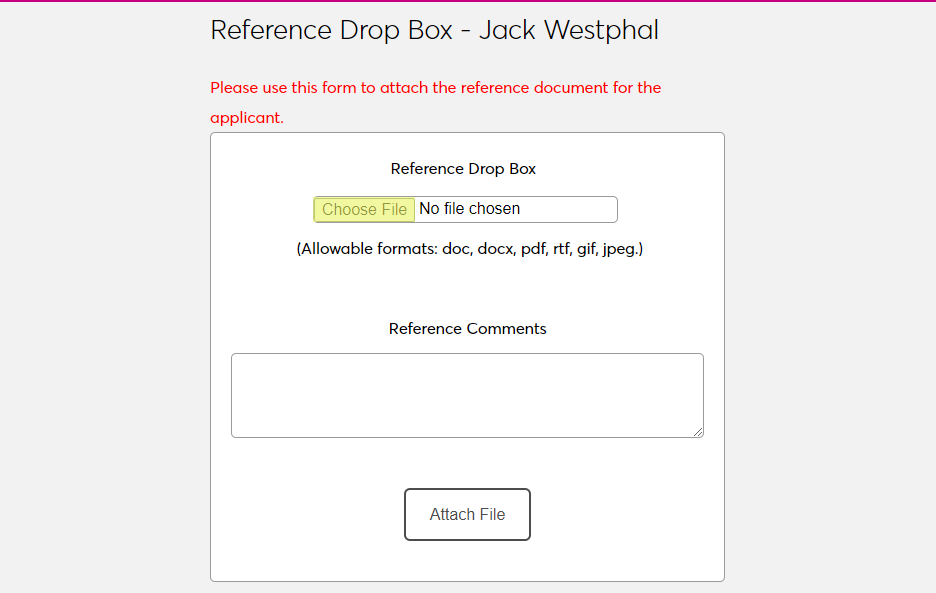Click "pdf" in the allowable formats list
This screenshot has width=936, height=593.
tap(533, 249)
